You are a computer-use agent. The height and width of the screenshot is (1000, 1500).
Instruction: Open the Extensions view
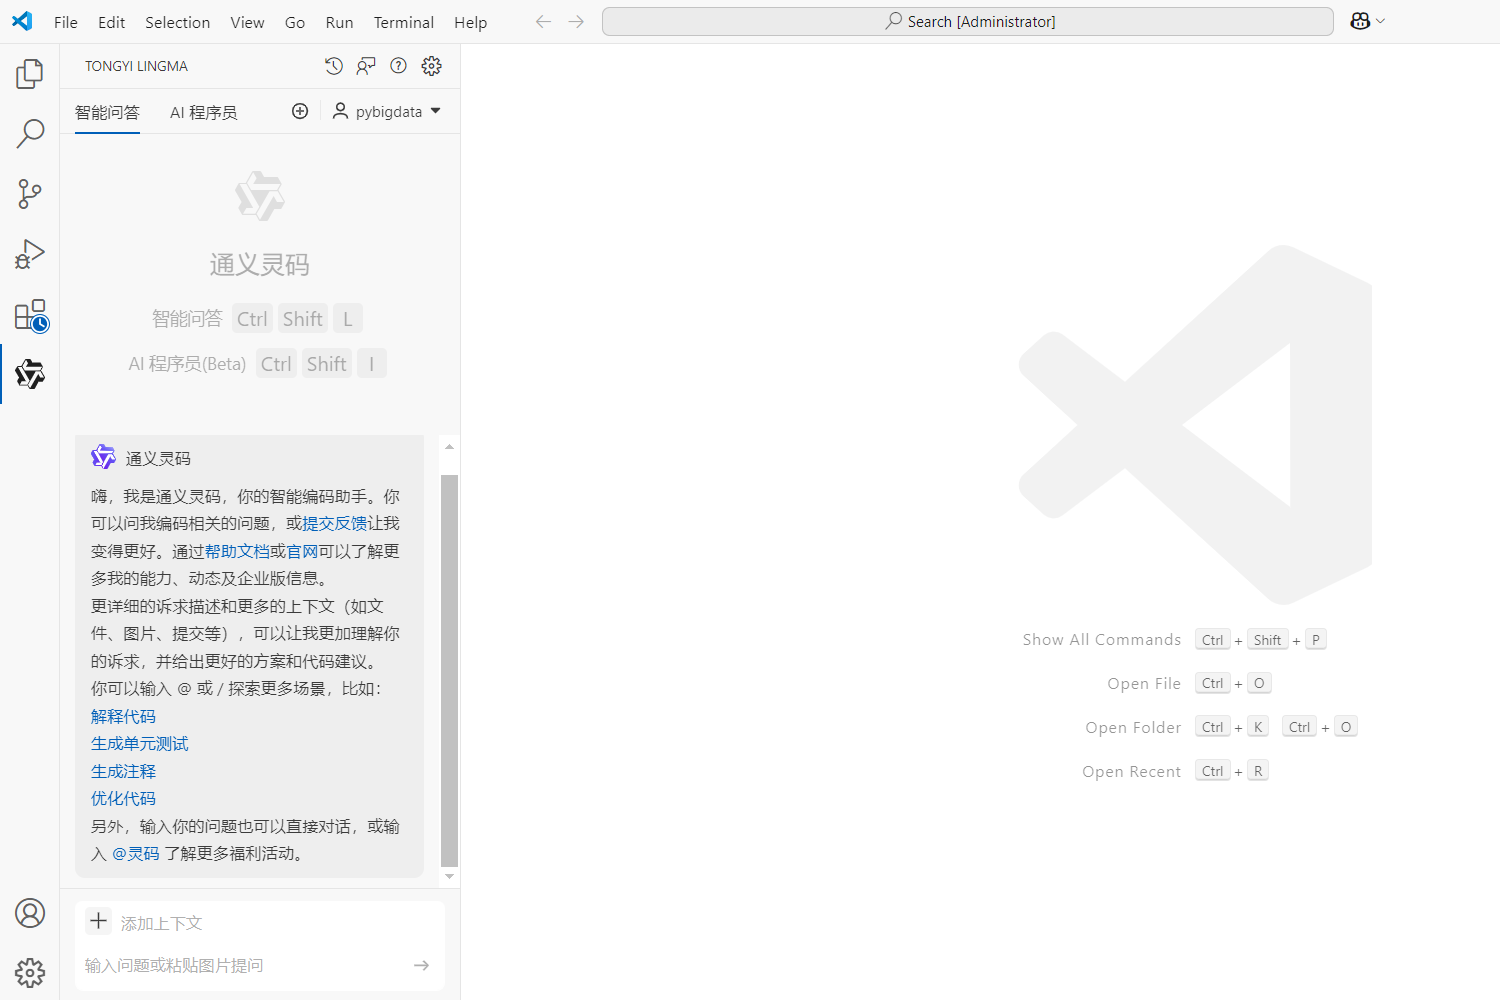[x=30, y=315]
